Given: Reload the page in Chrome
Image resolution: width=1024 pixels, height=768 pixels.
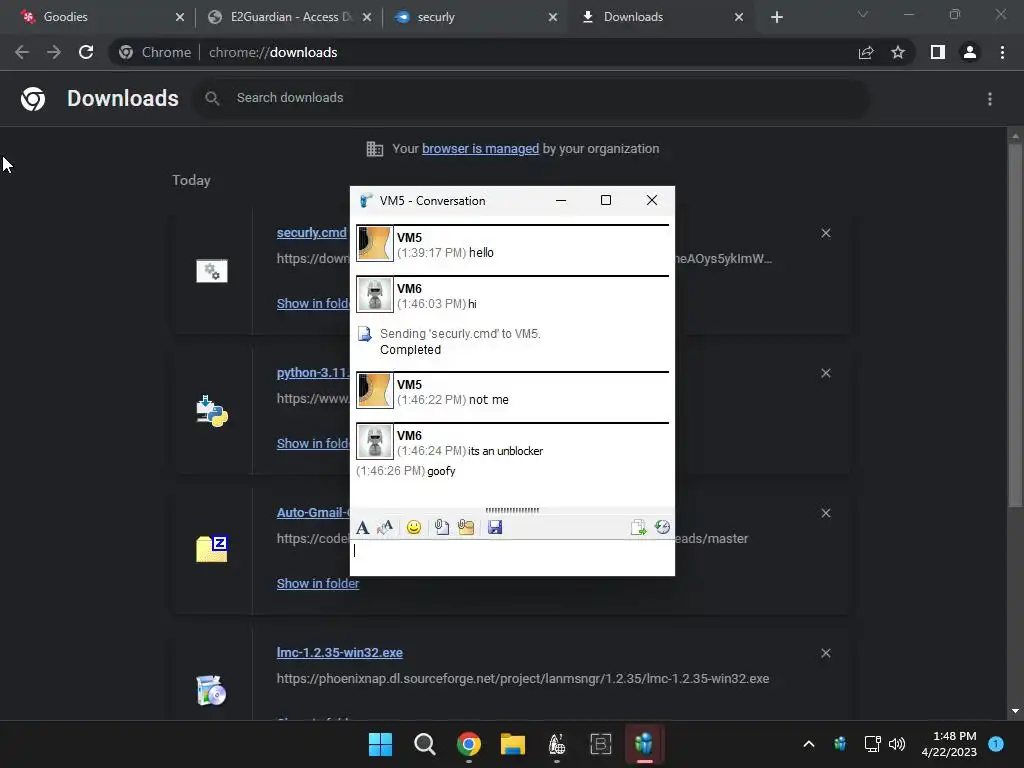Looking at the screenshot, I should click(86, 52).
